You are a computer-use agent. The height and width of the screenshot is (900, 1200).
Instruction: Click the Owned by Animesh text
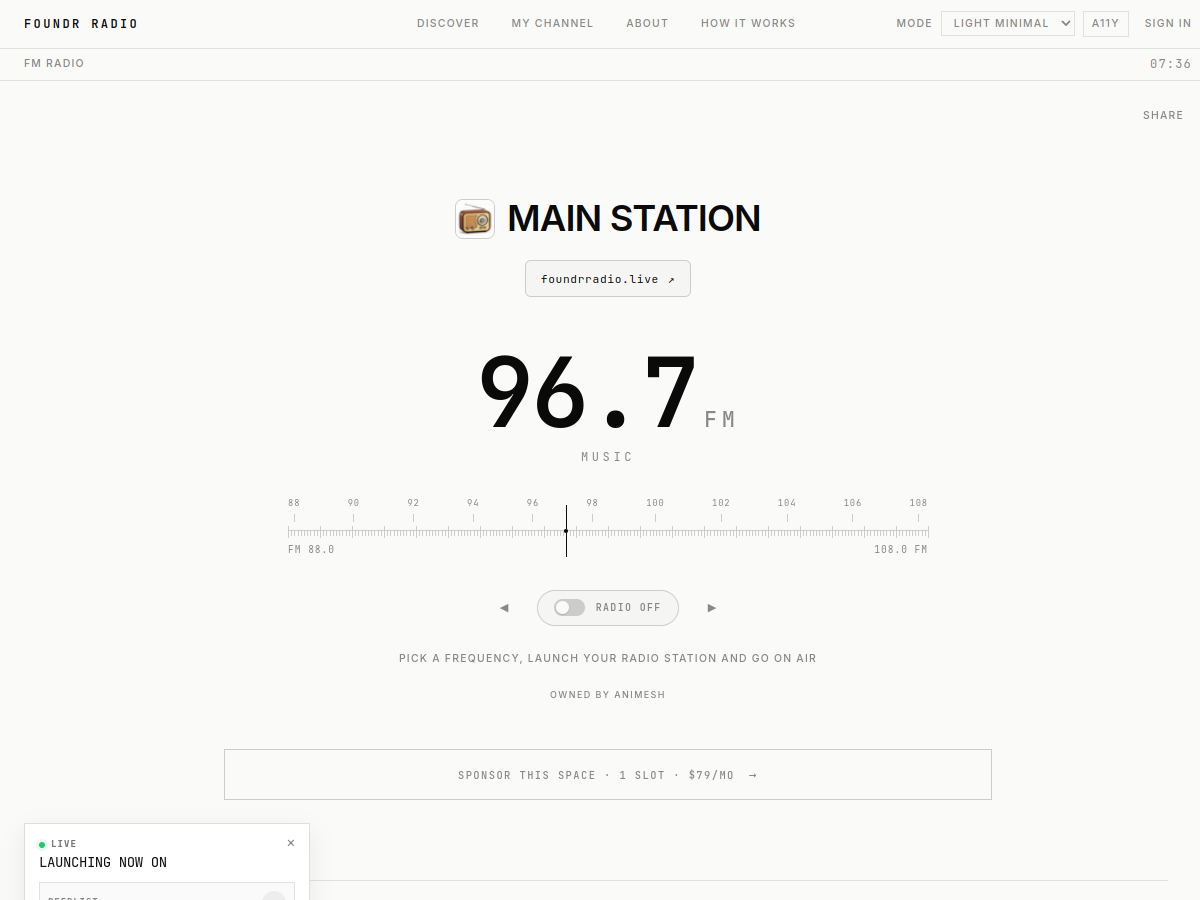pyautogui.click(x=608, y=695)
